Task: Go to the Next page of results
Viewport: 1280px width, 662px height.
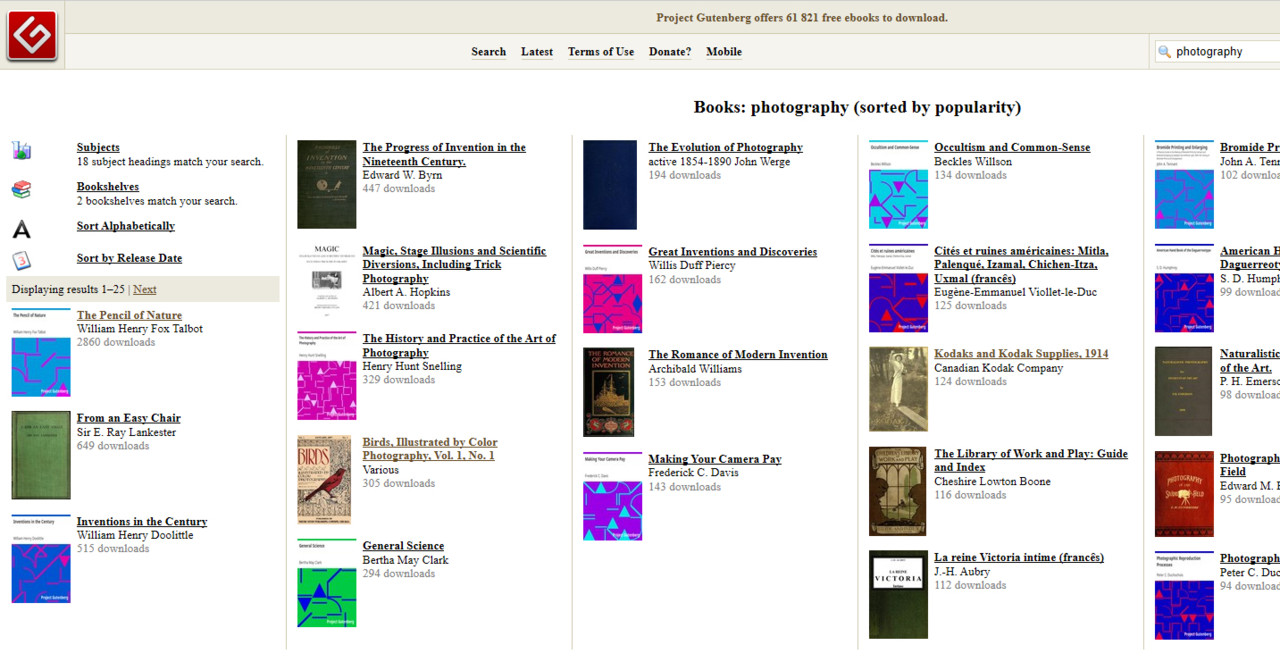Action: (x=144, y=289)
